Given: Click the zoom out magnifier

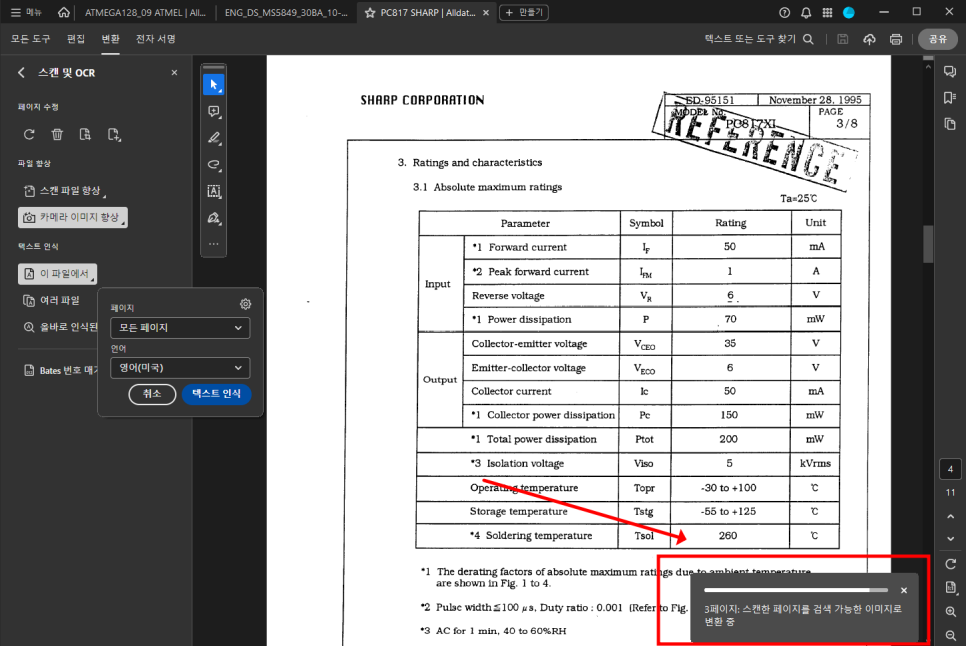Looking at the screenshot, I should 951,635.
